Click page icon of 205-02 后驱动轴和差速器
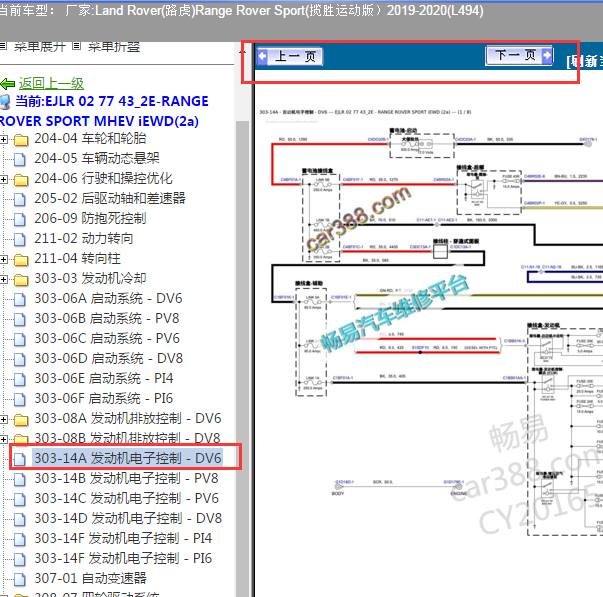This screenshot has height=597, width=603. click(20, 199)
